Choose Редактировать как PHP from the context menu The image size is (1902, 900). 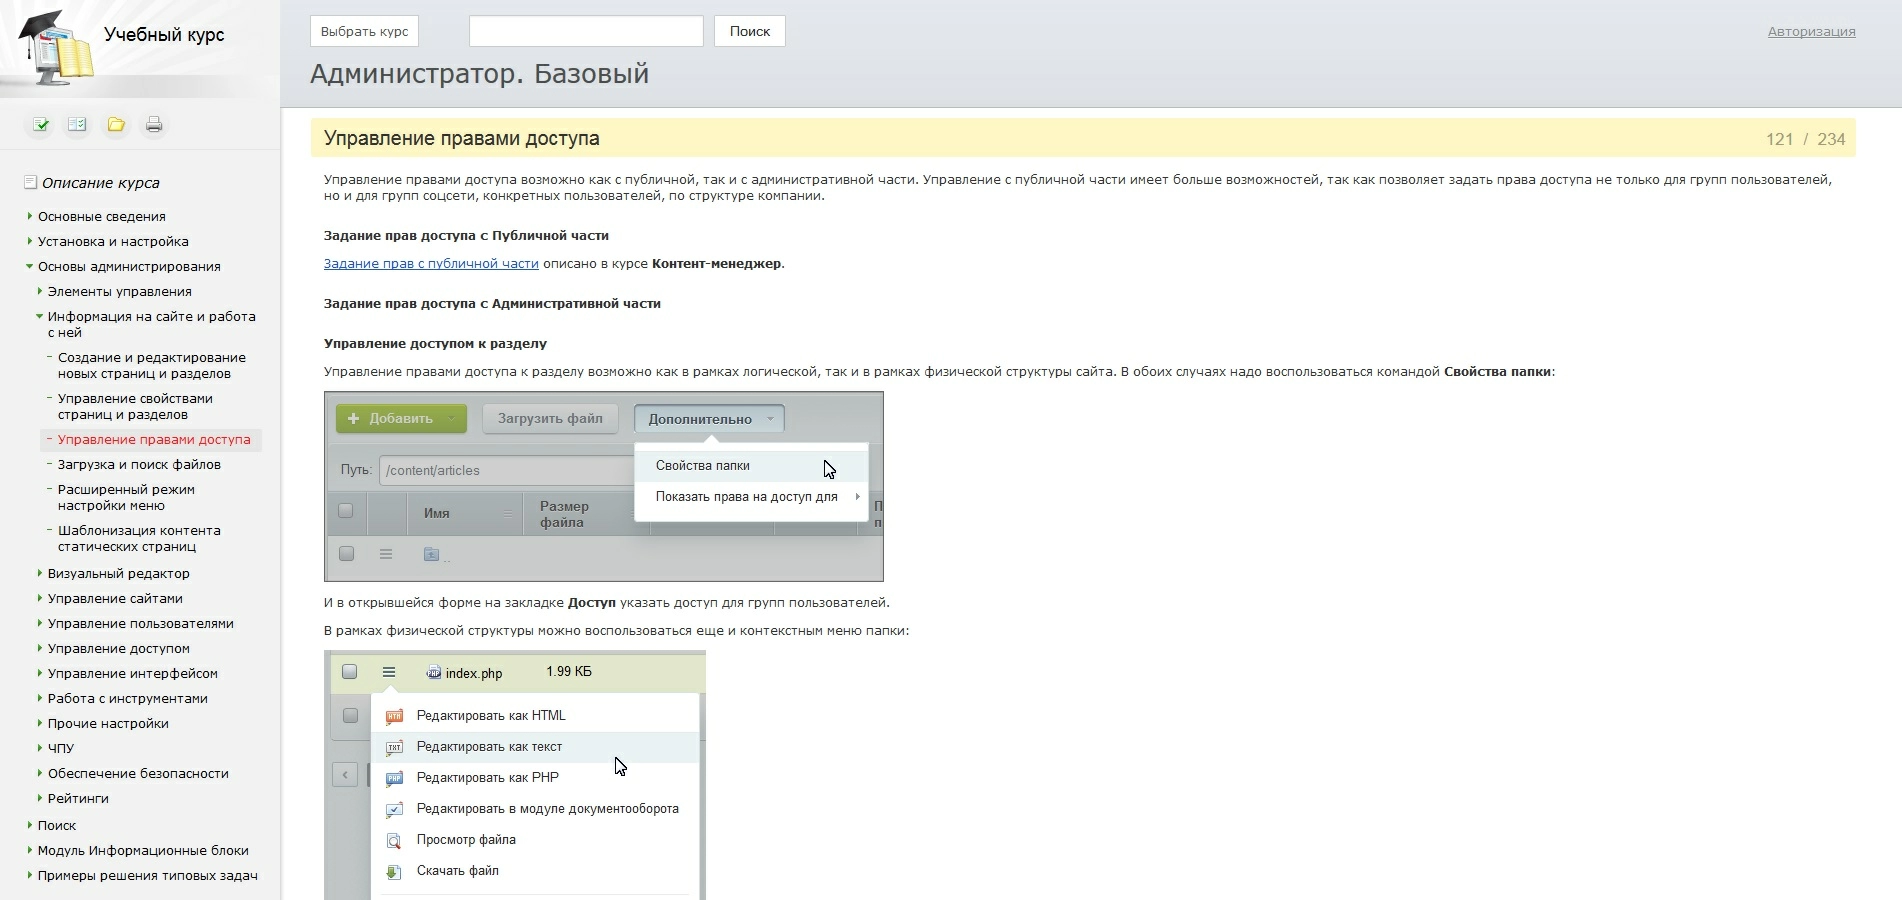click(x=487, y=778)
